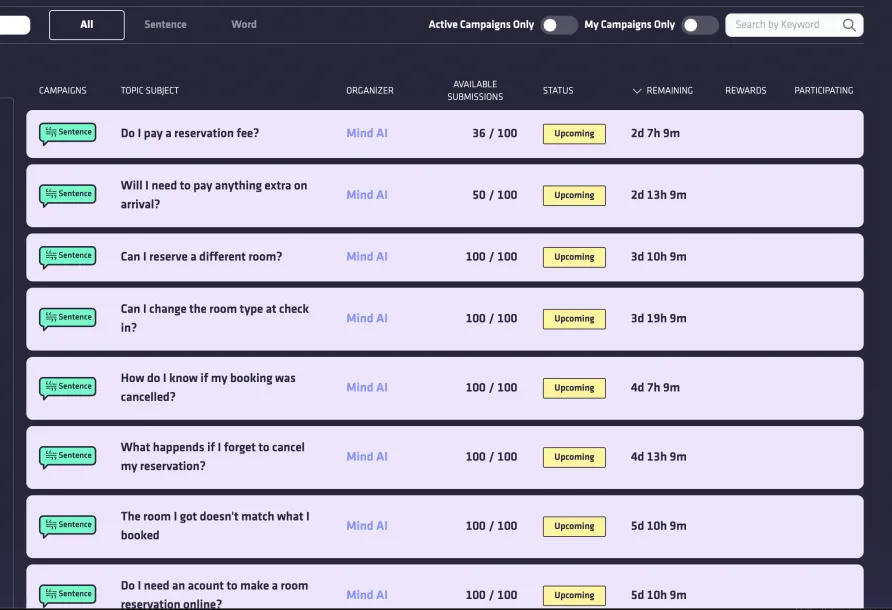Click the 50 / 100 submissions value
Image resolution: width=892 pixels, height=610 pixels.
pos(494,195)
